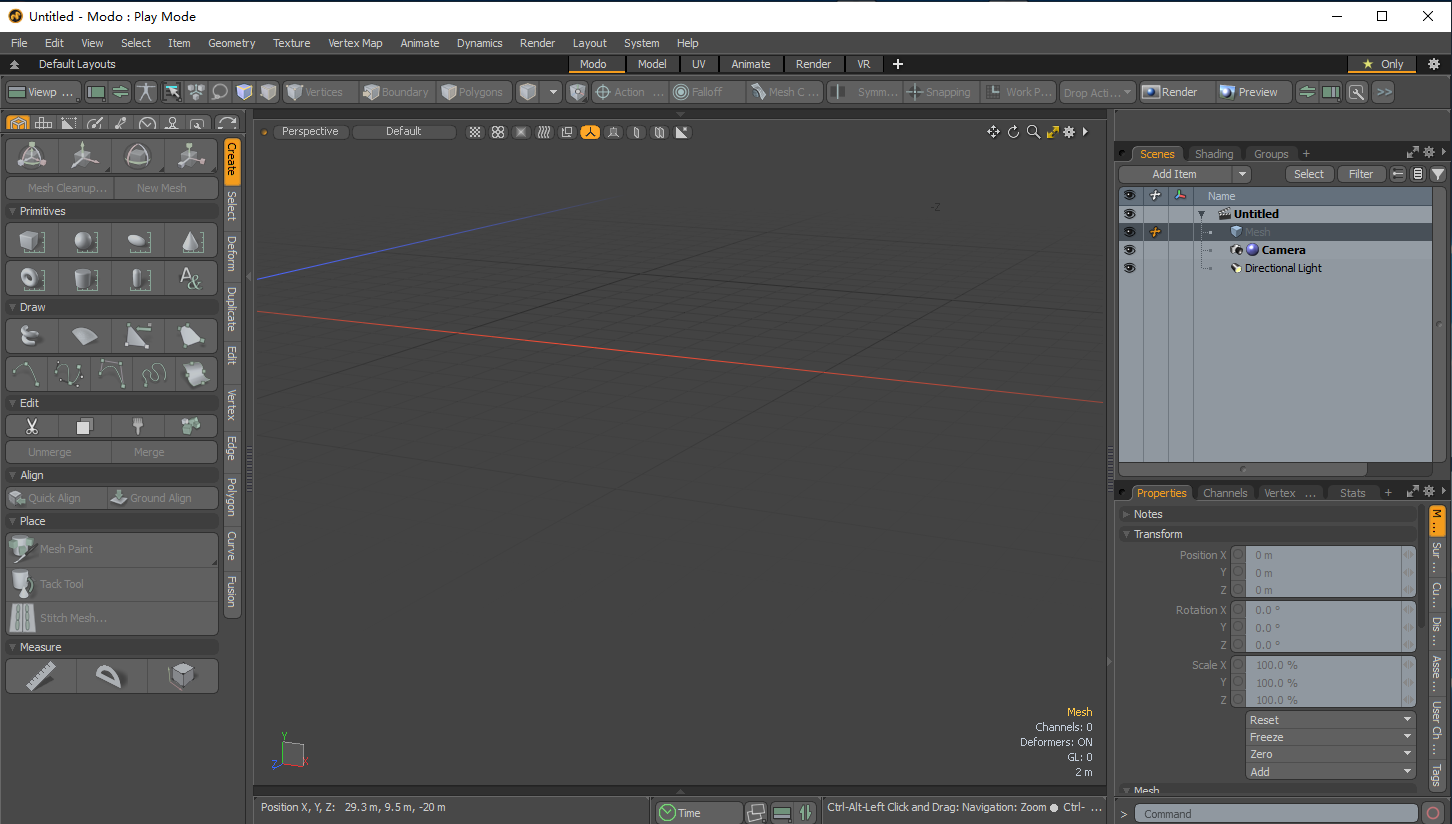This screenshot has height=824, width=1452.
Task: Collapse the Untitled scene tree
Action: coord(1201,214)
